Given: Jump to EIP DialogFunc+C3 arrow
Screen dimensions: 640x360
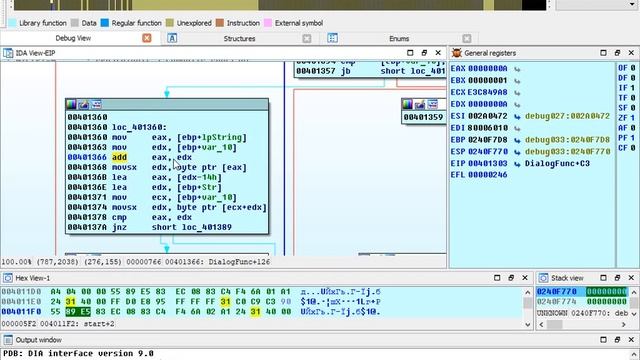Looking at the screenshot, I should coord(517,164).
